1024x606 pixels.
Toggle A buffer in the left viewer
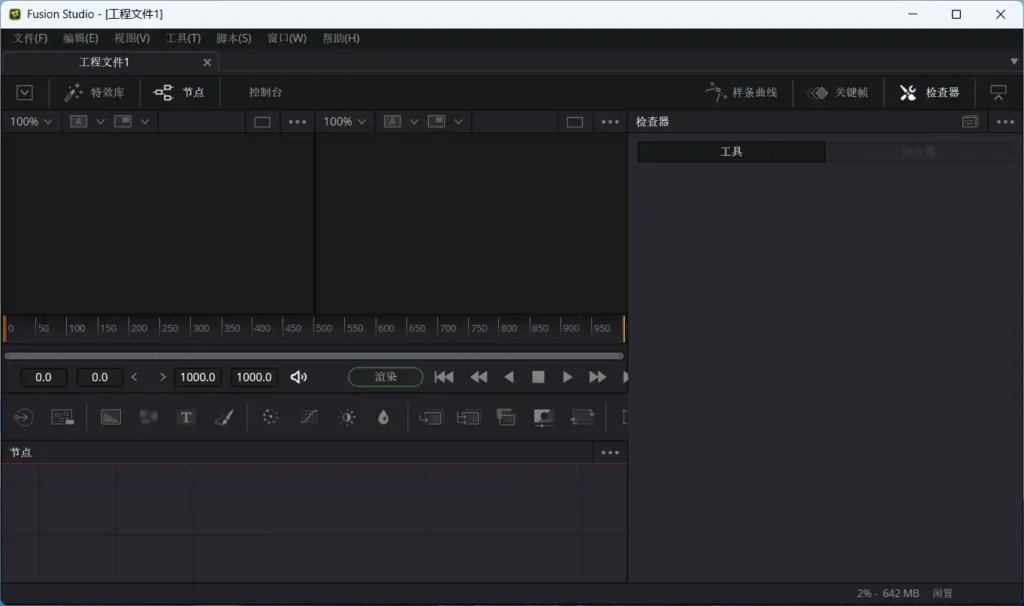[78, 121]
